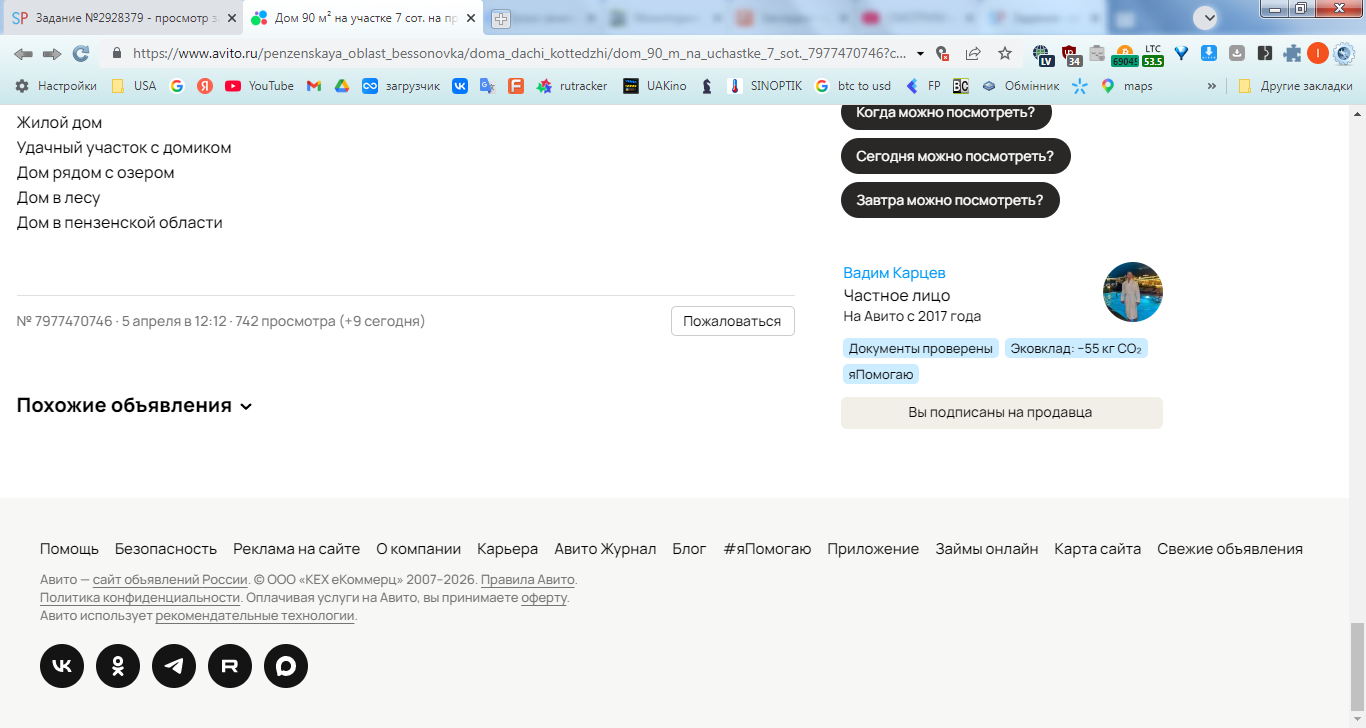Click the page address bar URL
Image resolution: width=1366 pixels, height=728 pixels.
tap(519, 53)
